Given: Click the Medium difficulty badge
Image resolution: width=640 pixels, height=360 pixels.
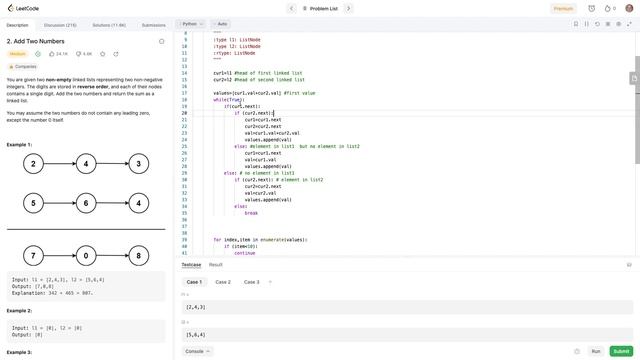Looking at the screenshot, I should tap(17, 54).
